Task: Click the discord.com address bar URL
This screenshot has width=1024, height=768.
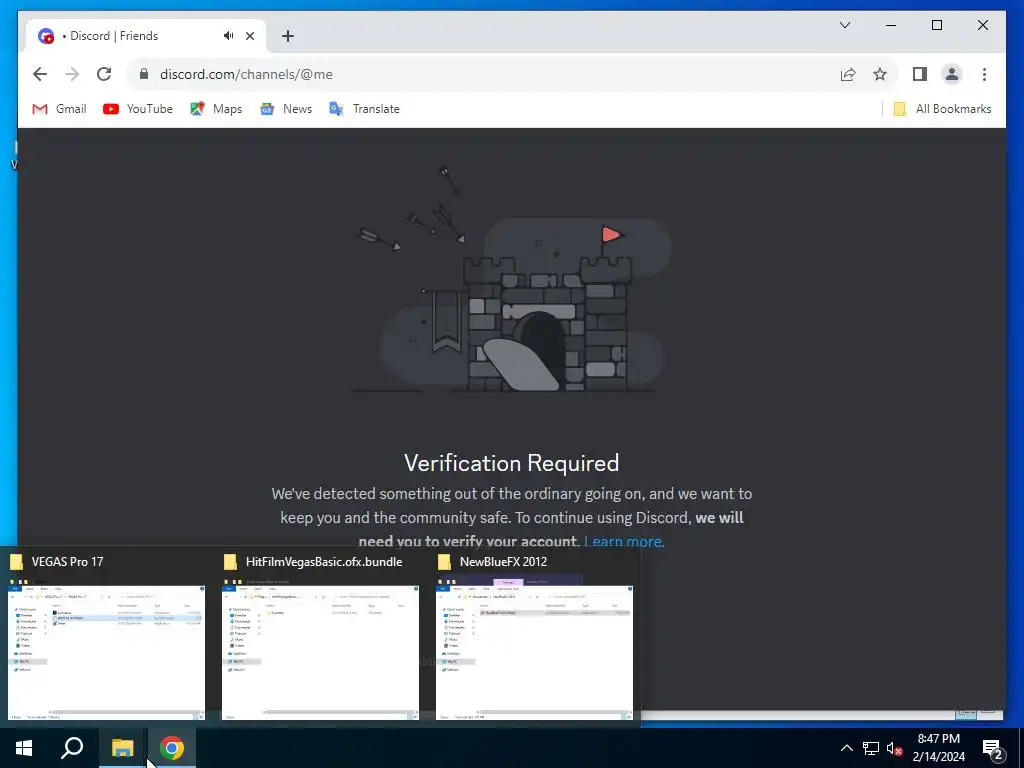Action: (246, 74)
